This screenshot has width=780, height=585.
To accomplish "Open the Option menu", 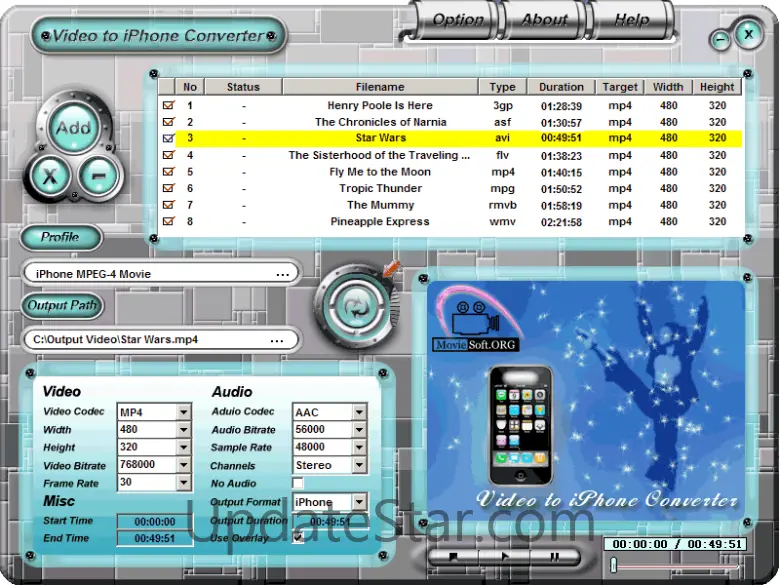I will pos(458,20).
